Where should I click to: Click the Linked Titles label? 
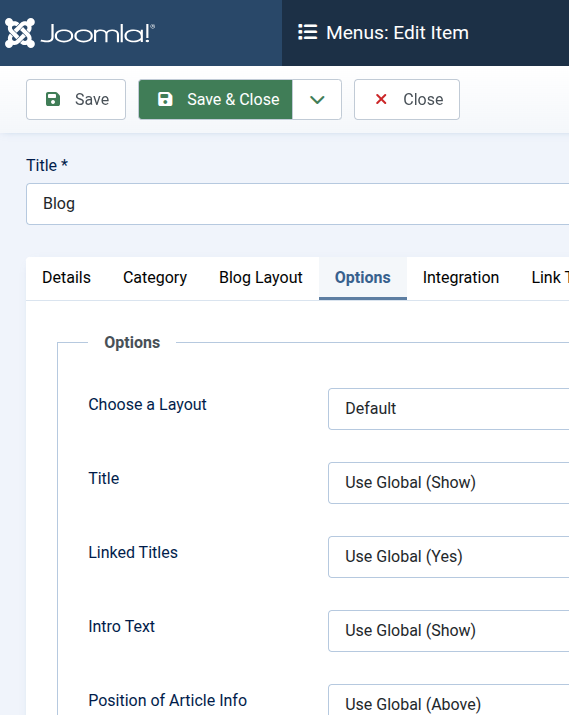pyautogui.click(x=133, y=552)
